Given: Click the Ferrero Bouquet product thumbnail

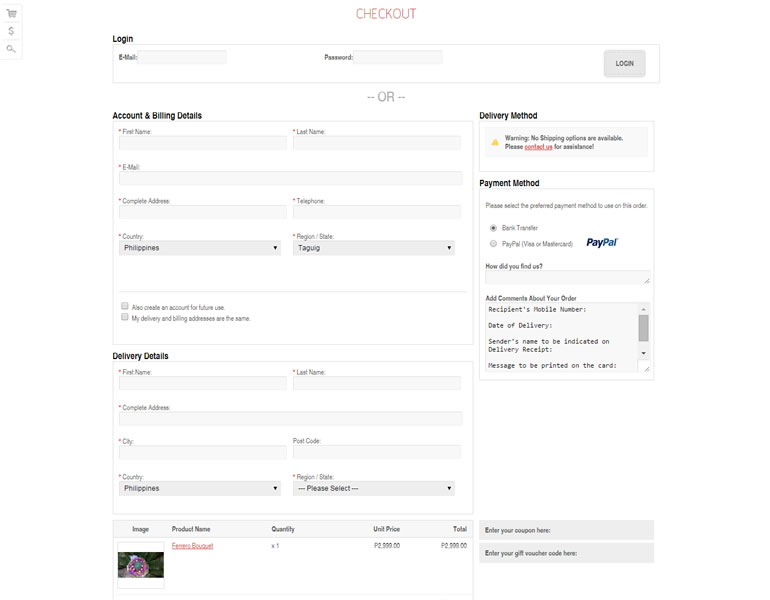Looking at the screenshot, I should [140, 565].
